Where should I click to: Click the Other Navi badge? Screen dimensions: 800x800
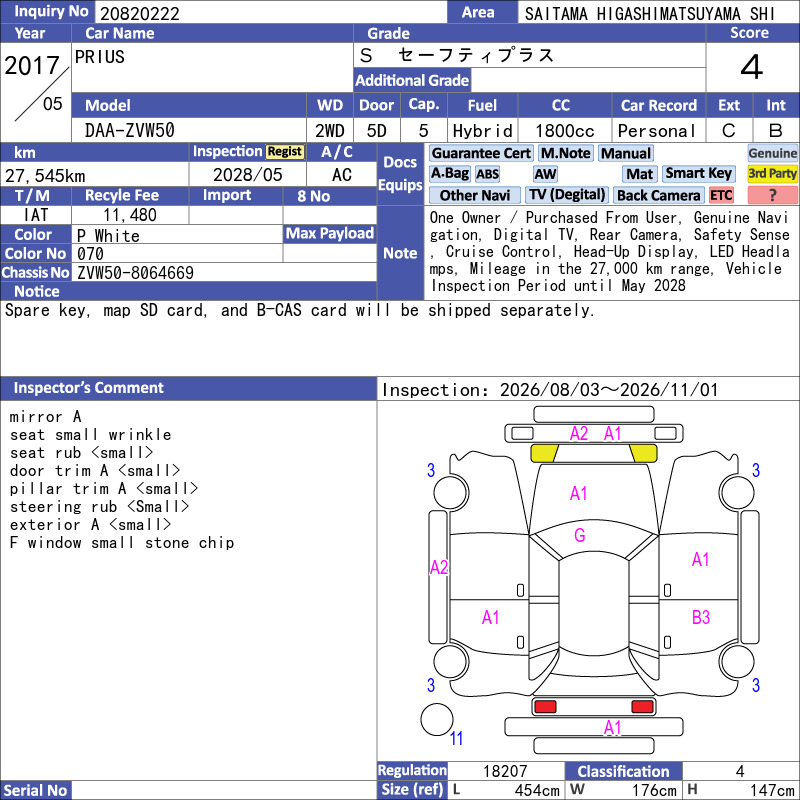click(x=474, y=195)
